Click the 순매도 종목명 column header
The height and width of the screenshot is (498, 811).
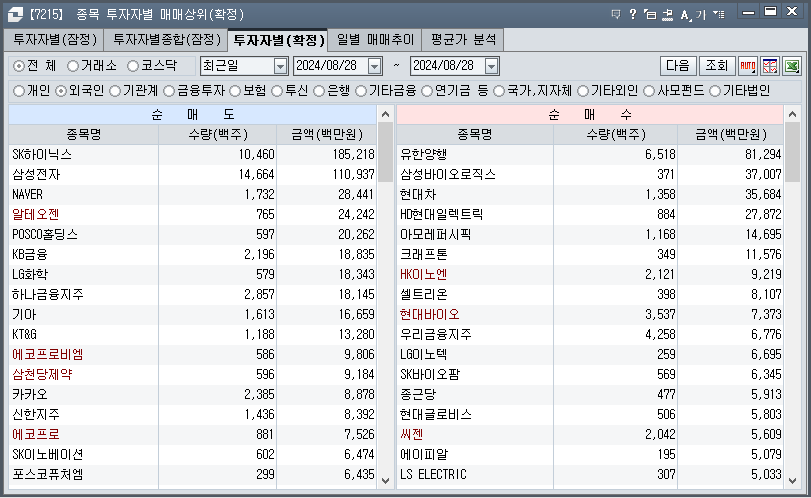pos(83,135)
